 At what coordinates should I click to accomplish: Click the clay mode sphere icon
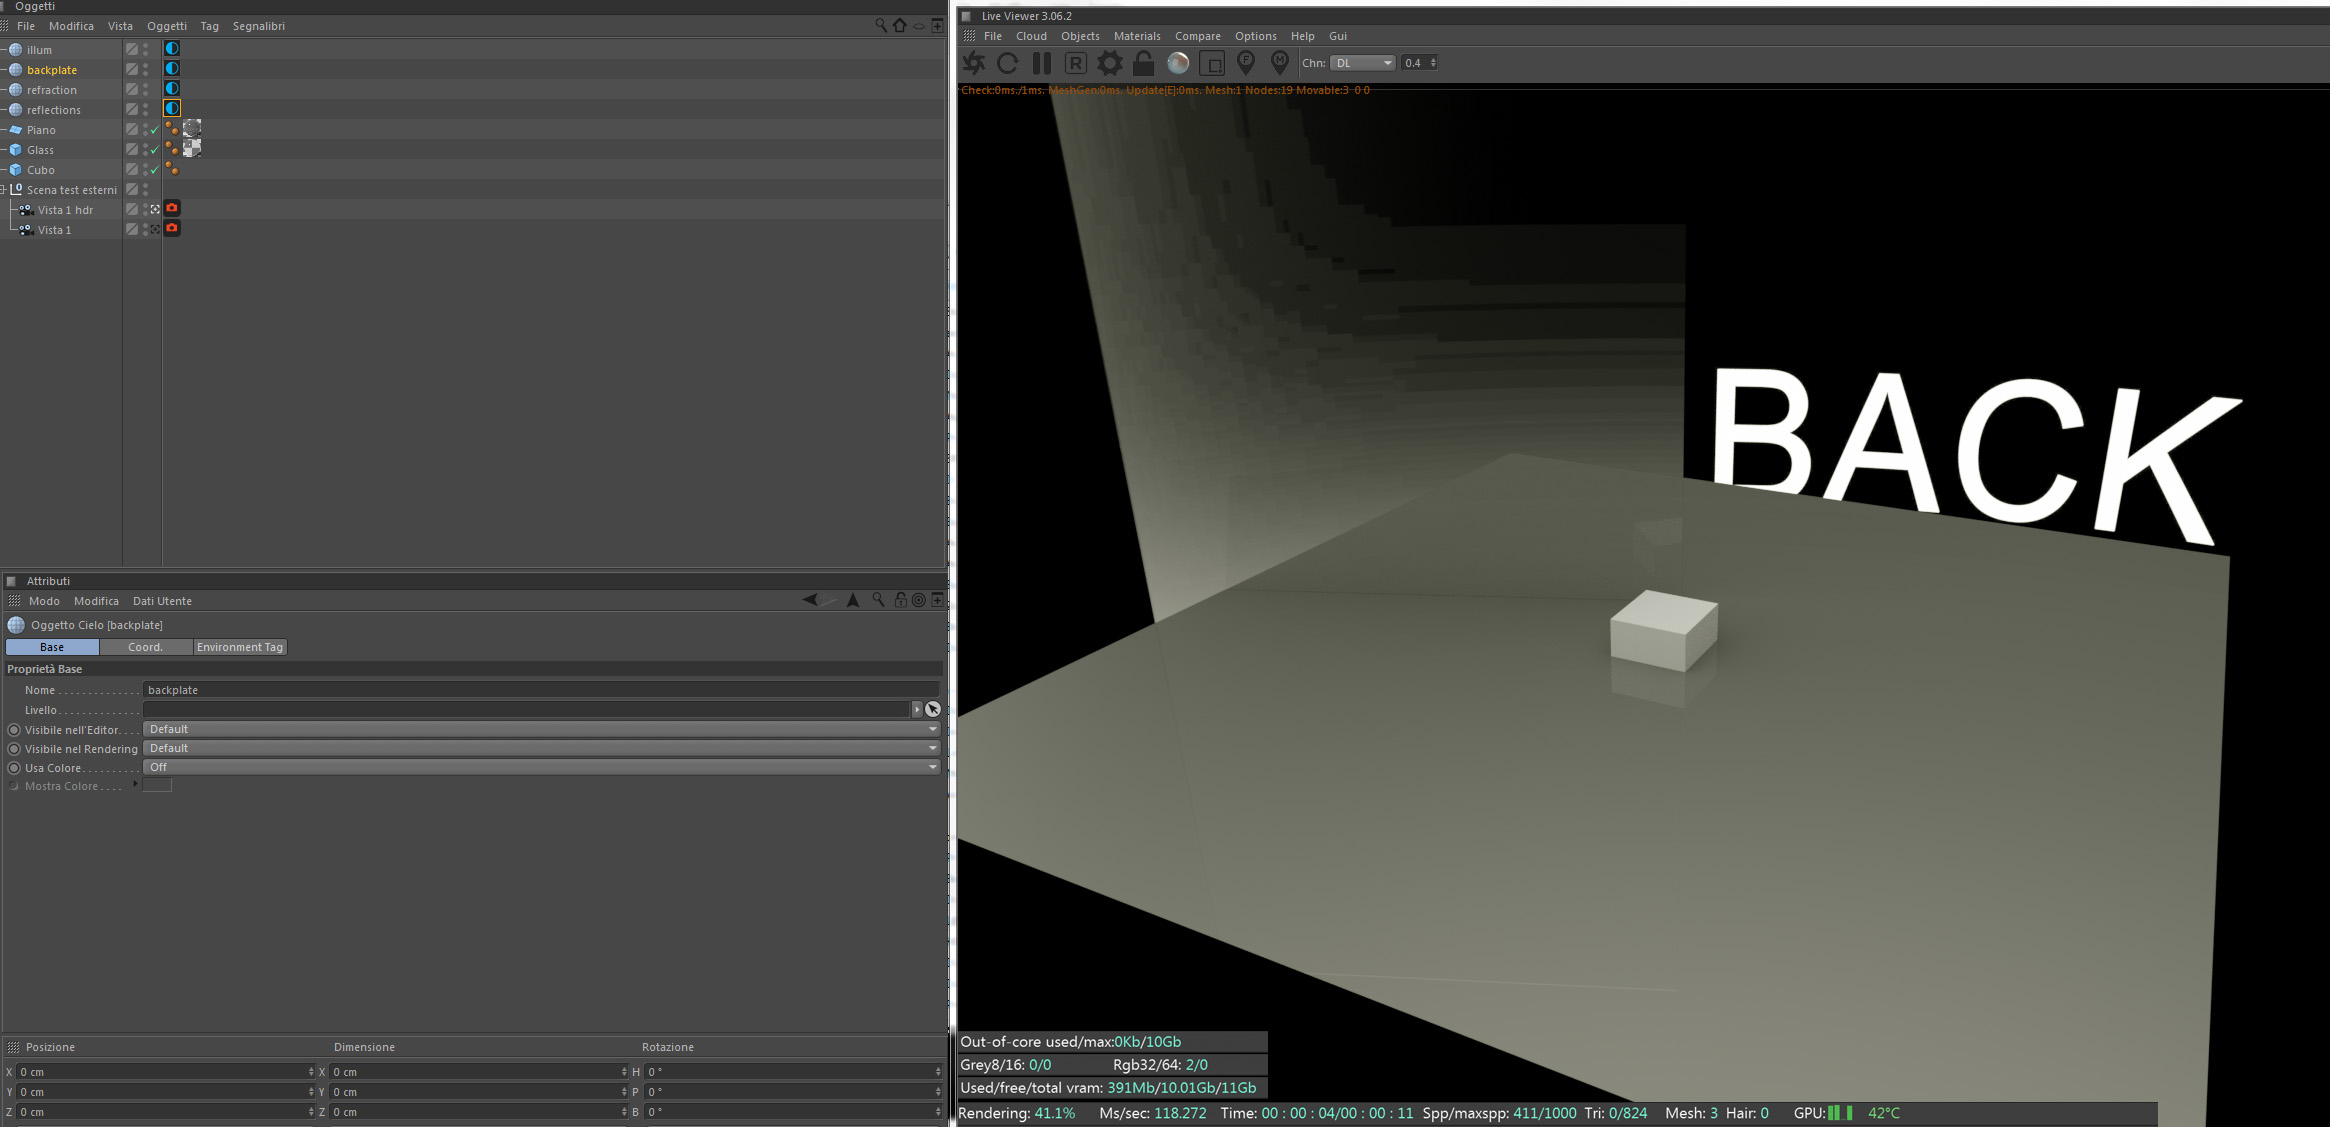click(x=1178, y=63)
